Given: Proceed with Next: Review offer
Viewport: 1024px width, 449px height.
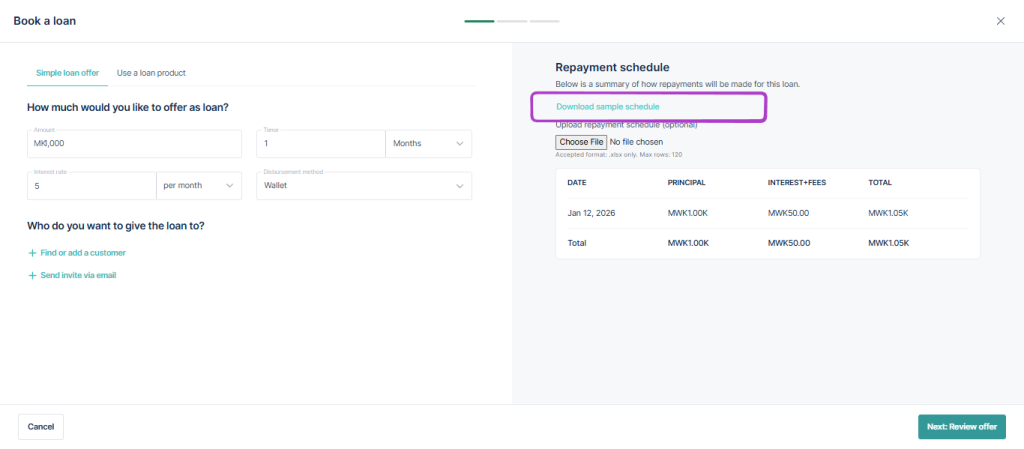Looking at the screenshot, I should [961, 427].
